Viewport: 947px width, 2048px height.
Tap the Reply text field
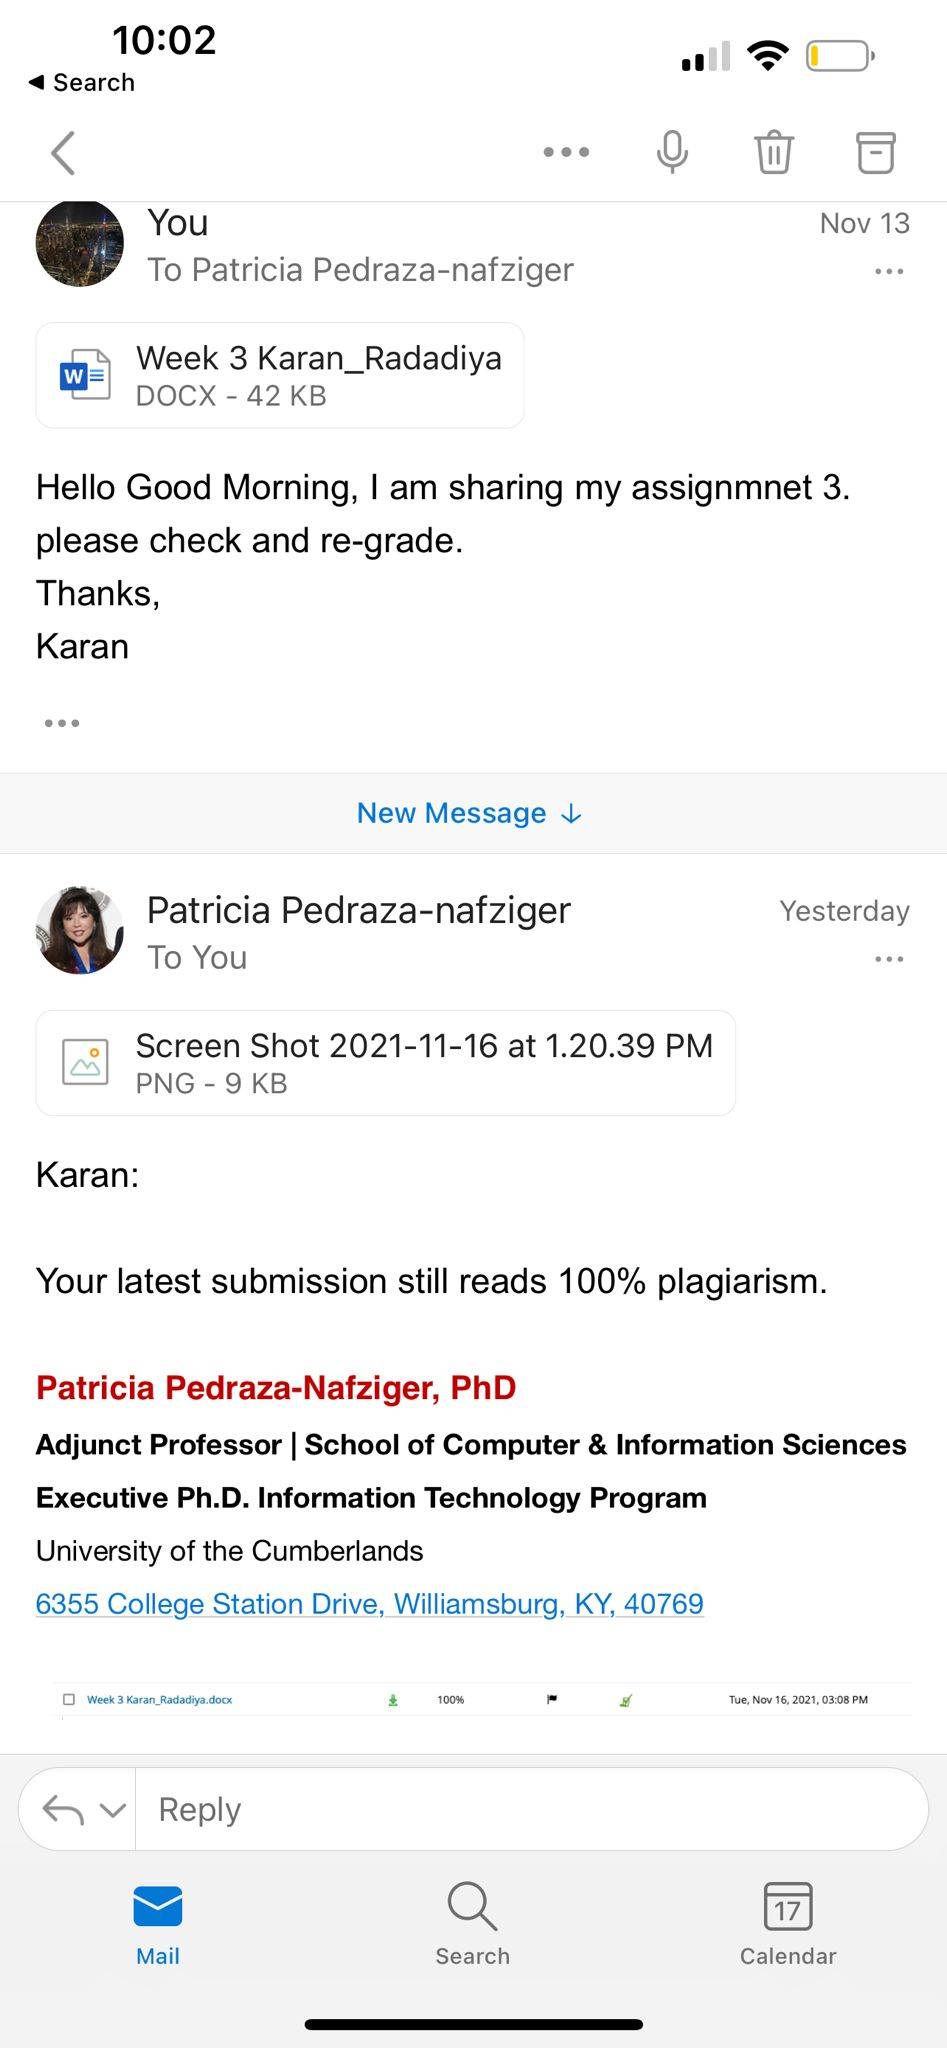(531, 1809)
